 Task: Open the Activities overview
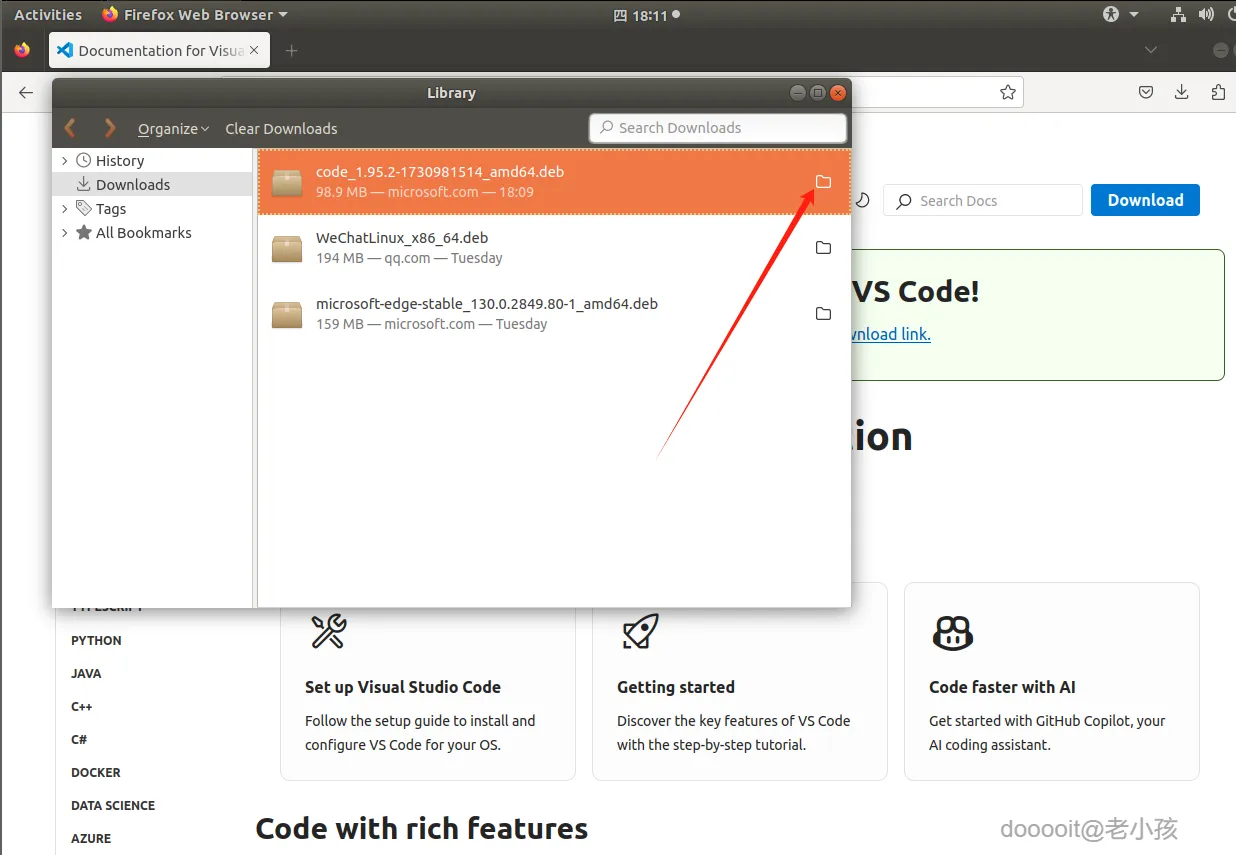[48, 14]
